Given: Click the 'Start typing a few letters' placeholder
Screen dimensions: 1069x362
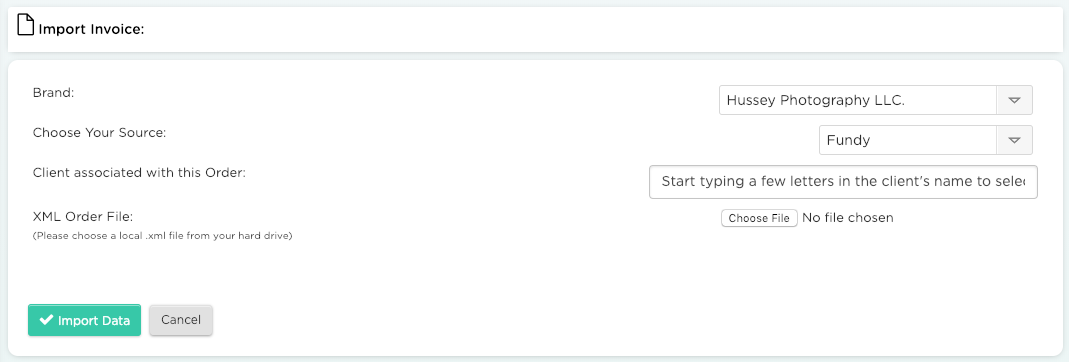Looking at the screenshot, I should point(843,182).
